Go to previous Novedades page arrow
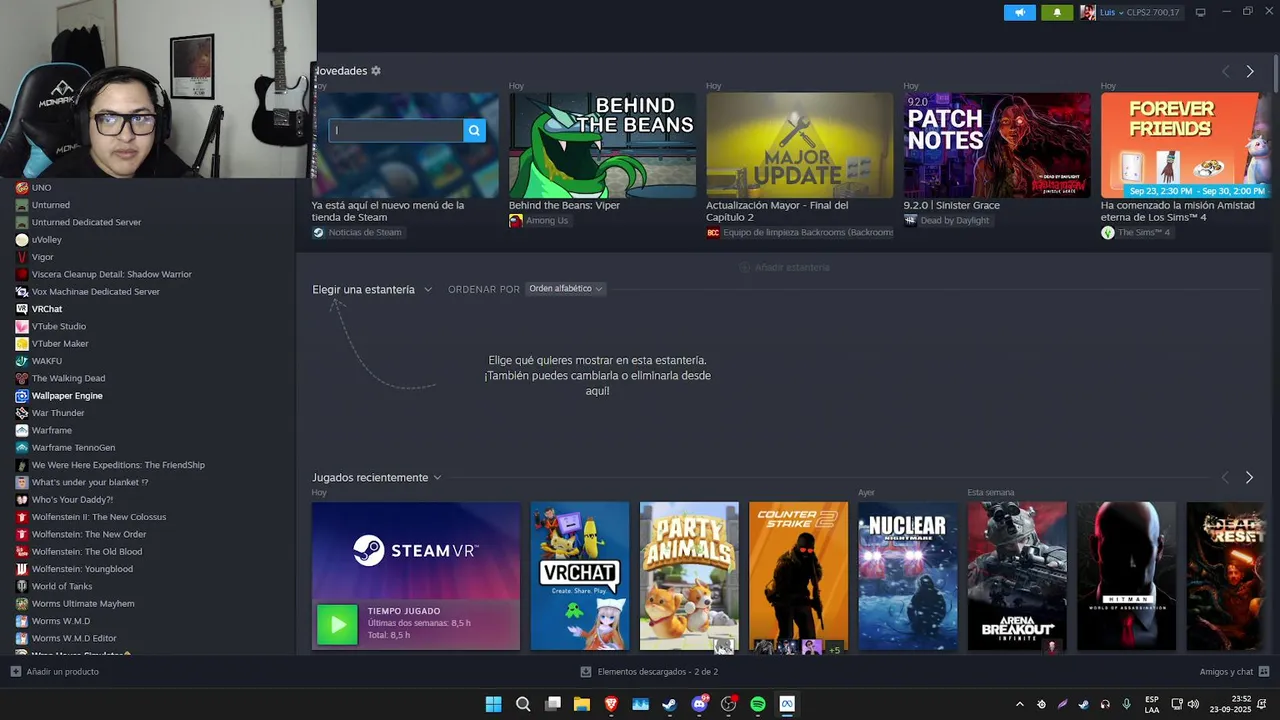This screenshot has height=720, width=1280. 1226,71
